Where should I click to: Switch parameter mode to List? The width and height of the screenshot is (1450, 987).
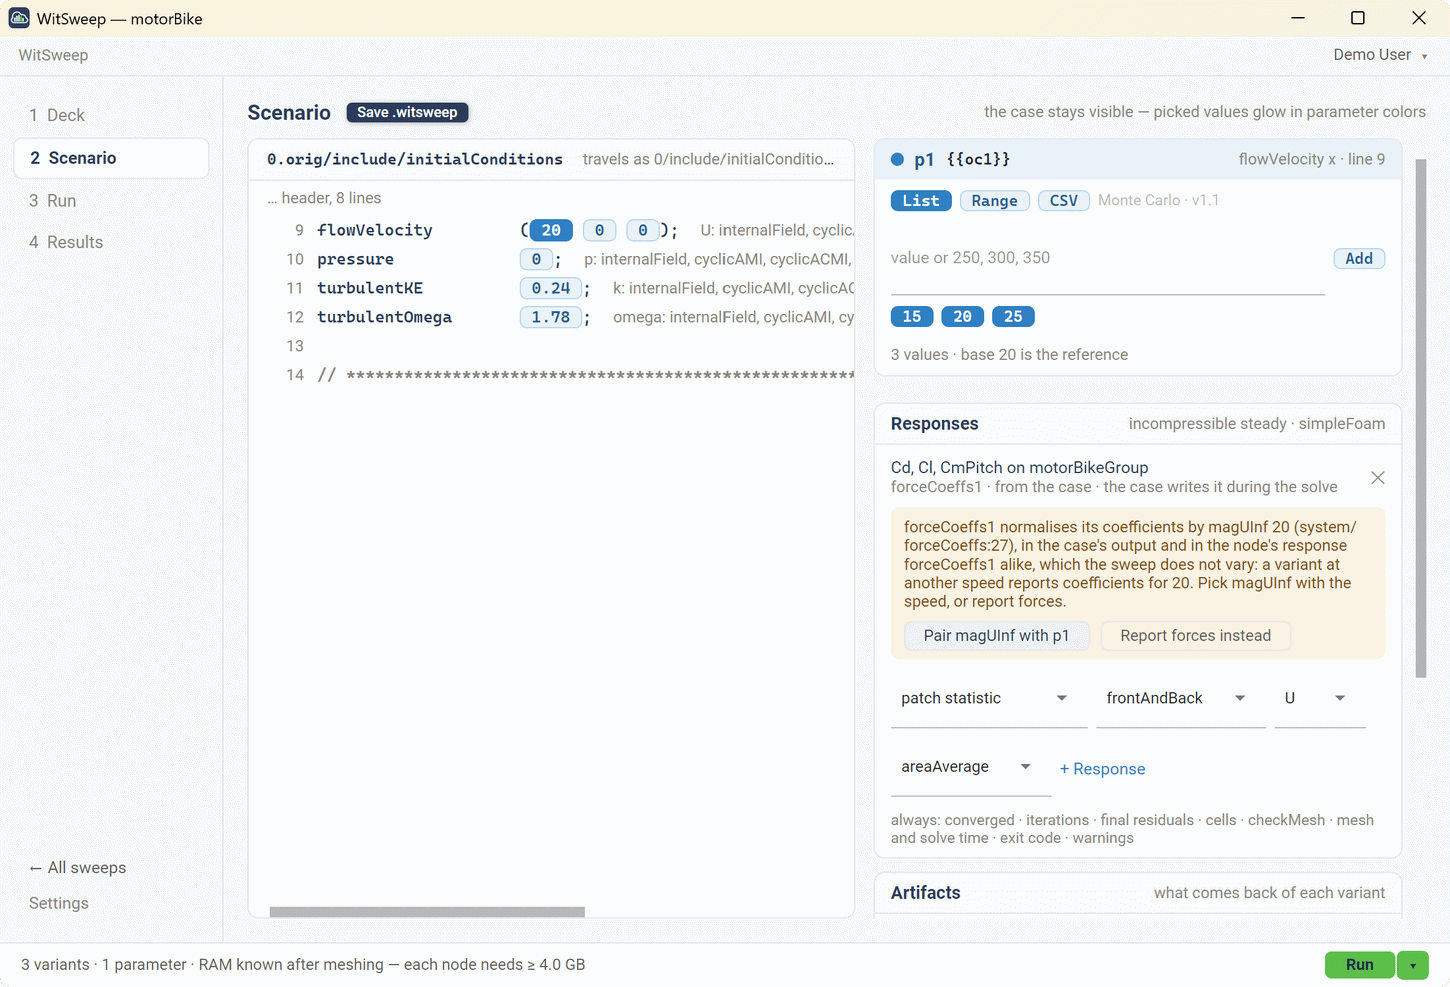click(921, 201)
